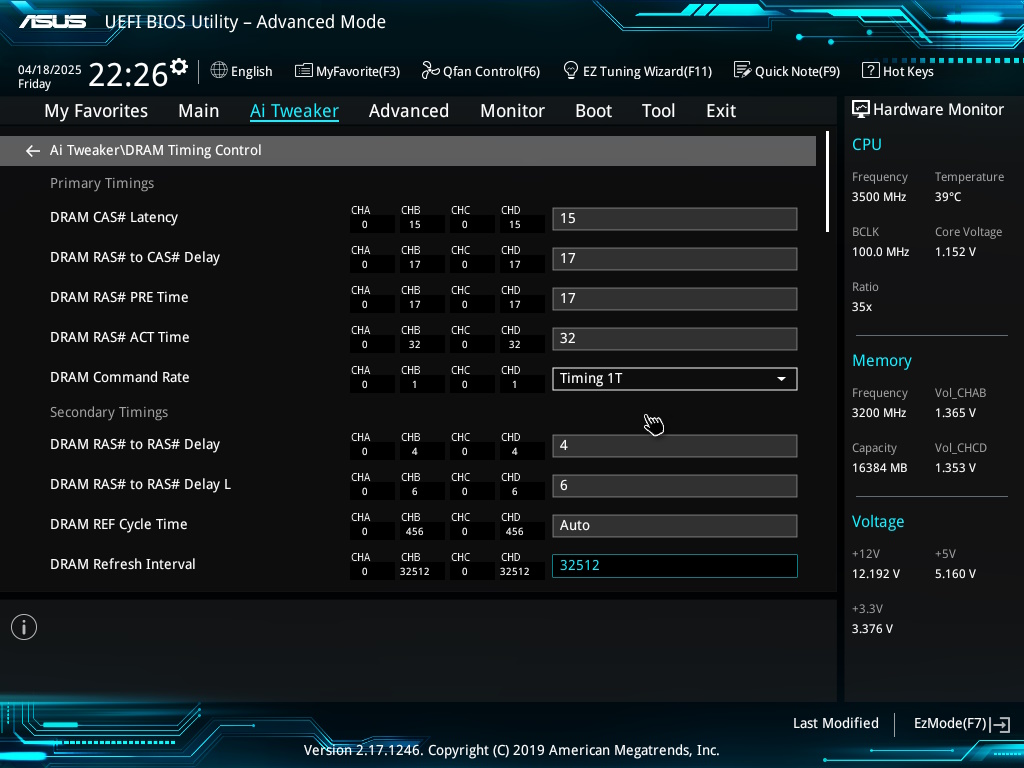
Task: Edit the DRAM RAS# to RAS# Delay L field
Action: tap(675, 486)
